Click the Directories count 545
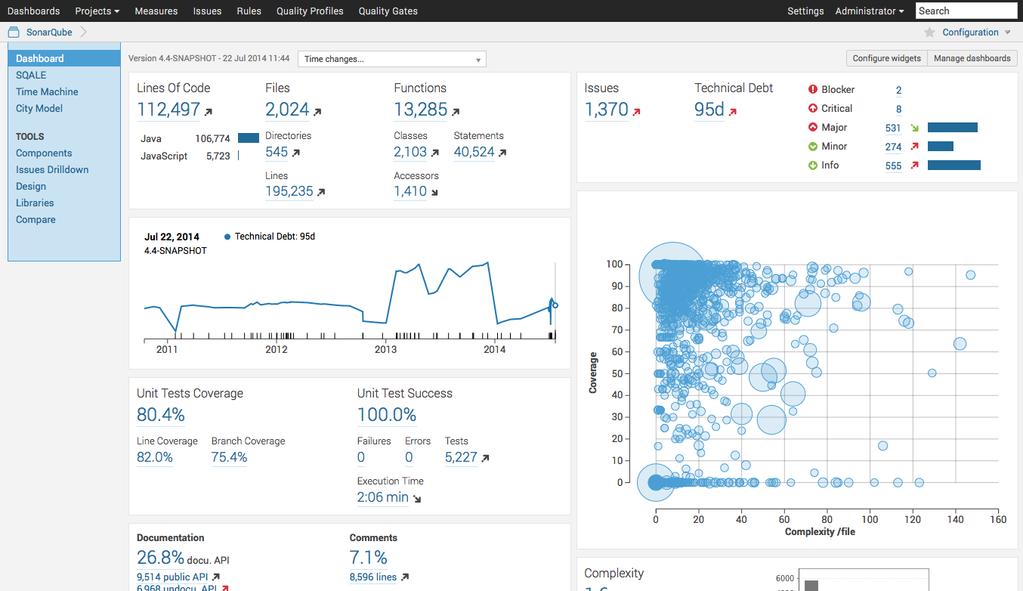This screenshot has width=1023, height=591. tap(277, 152)
